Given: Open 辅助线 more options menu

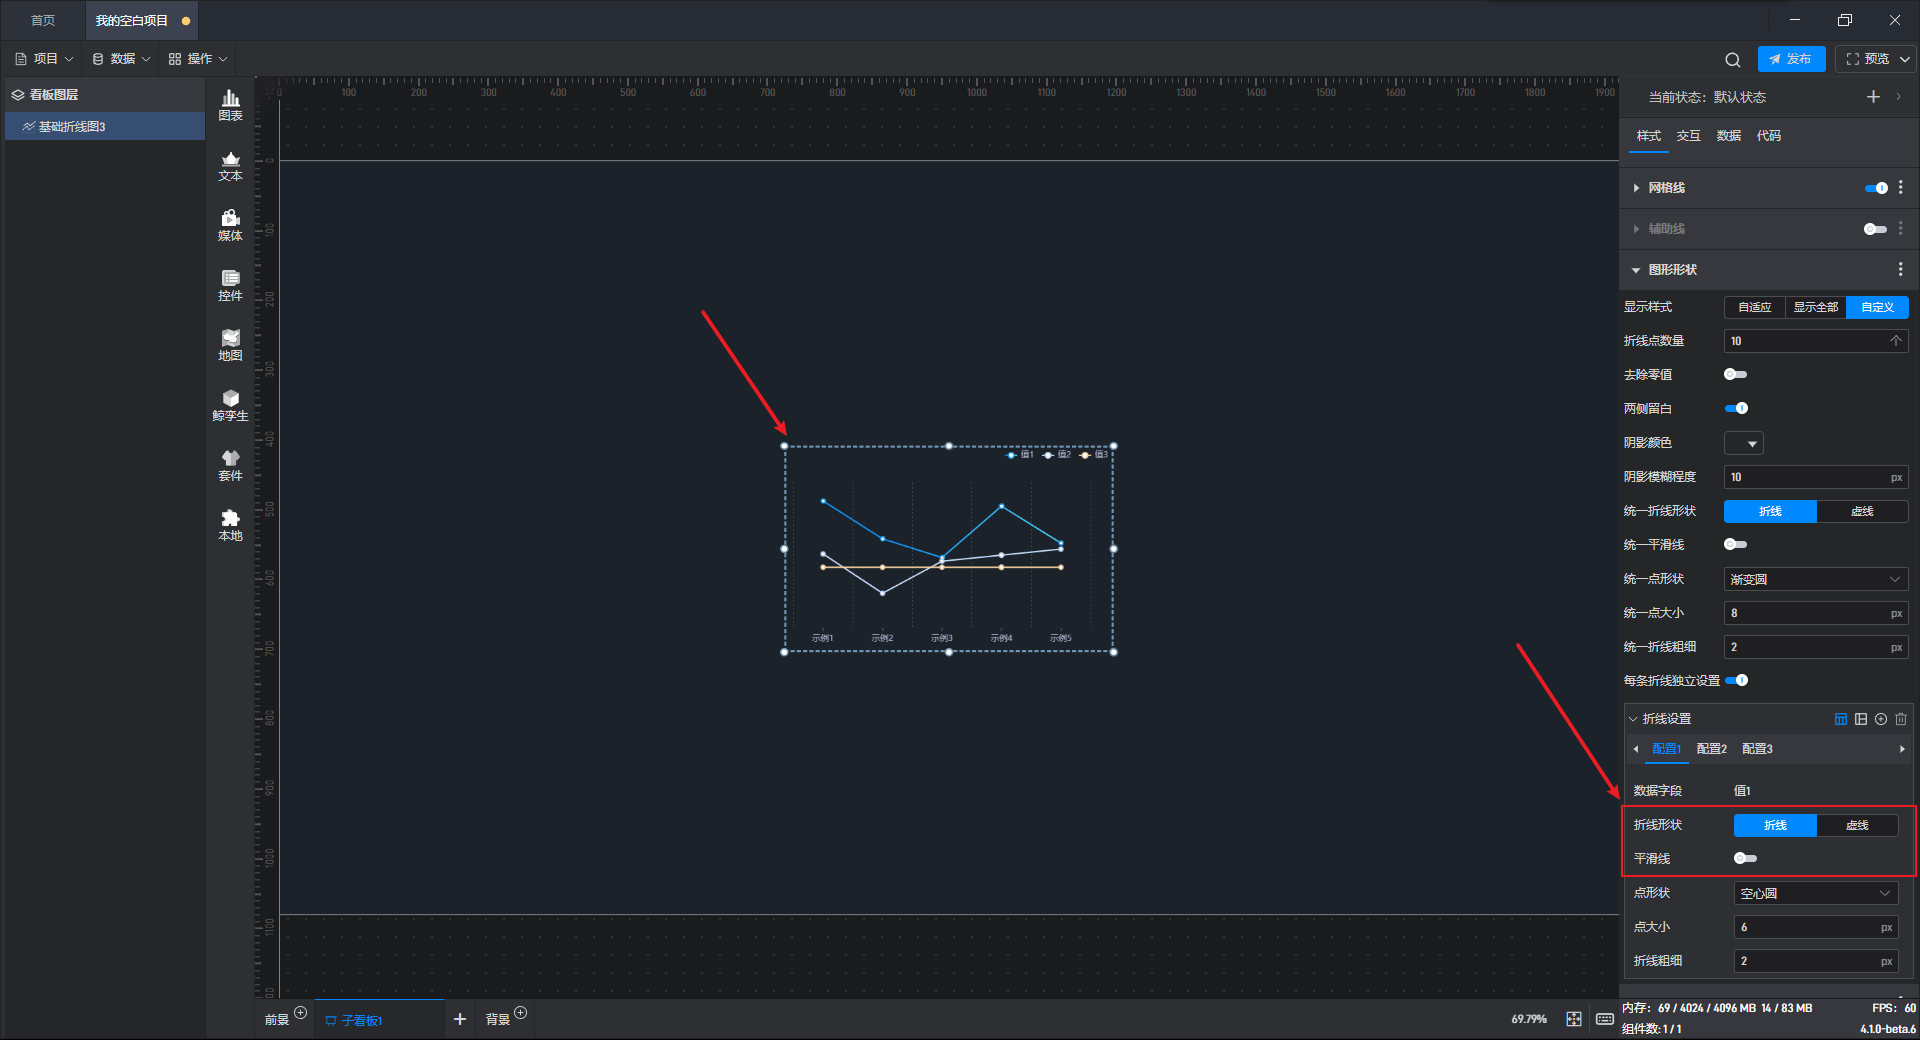Looking at the screenshot, I should click(1901, 229).
